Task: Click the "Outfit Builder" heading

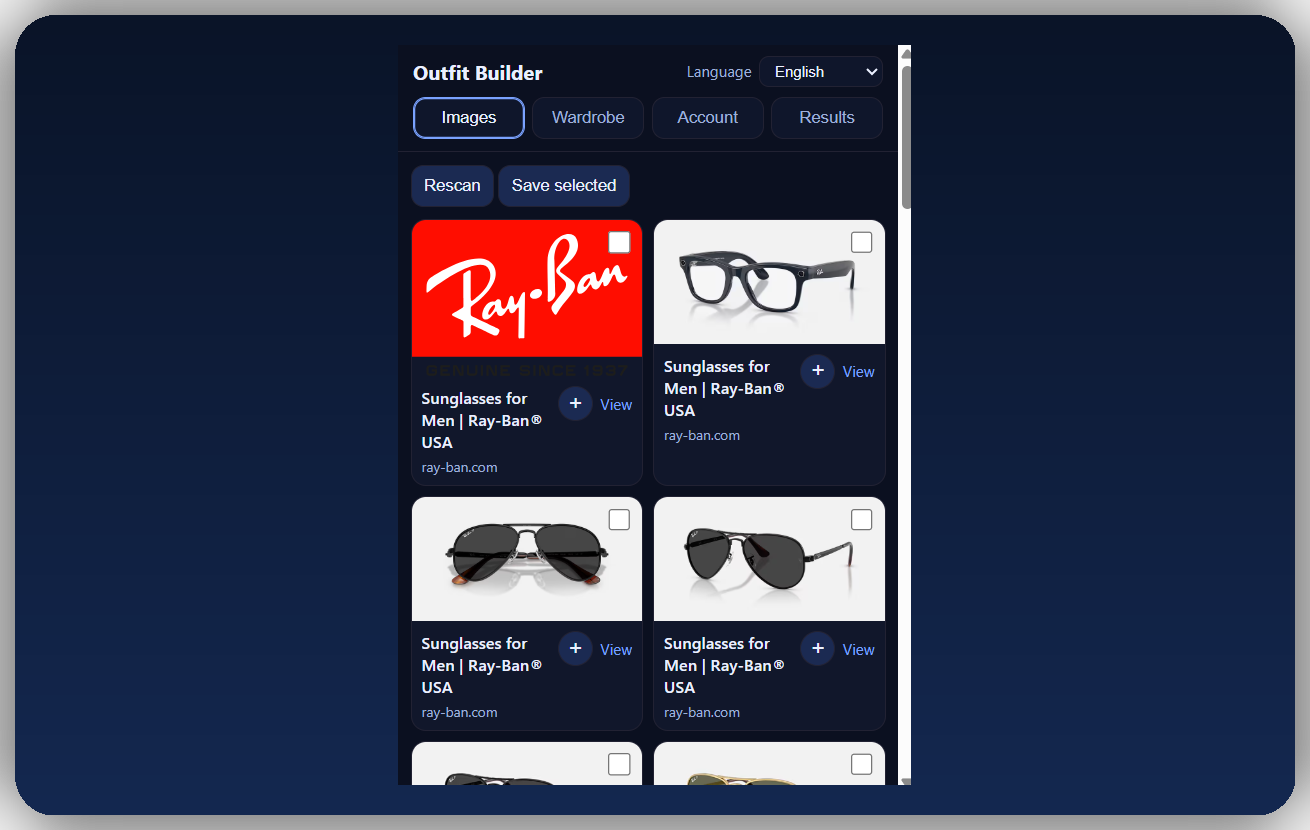Action: point(478,73)
